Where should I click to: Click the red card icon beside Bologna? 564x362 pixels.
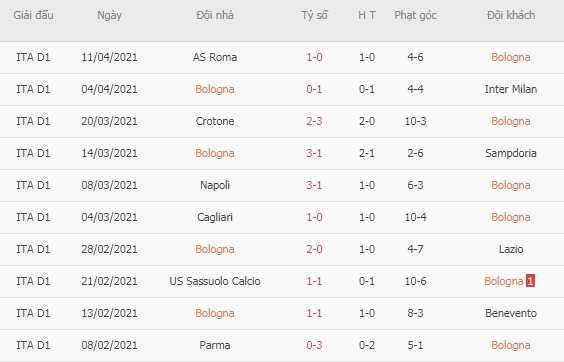coord(530,281)
